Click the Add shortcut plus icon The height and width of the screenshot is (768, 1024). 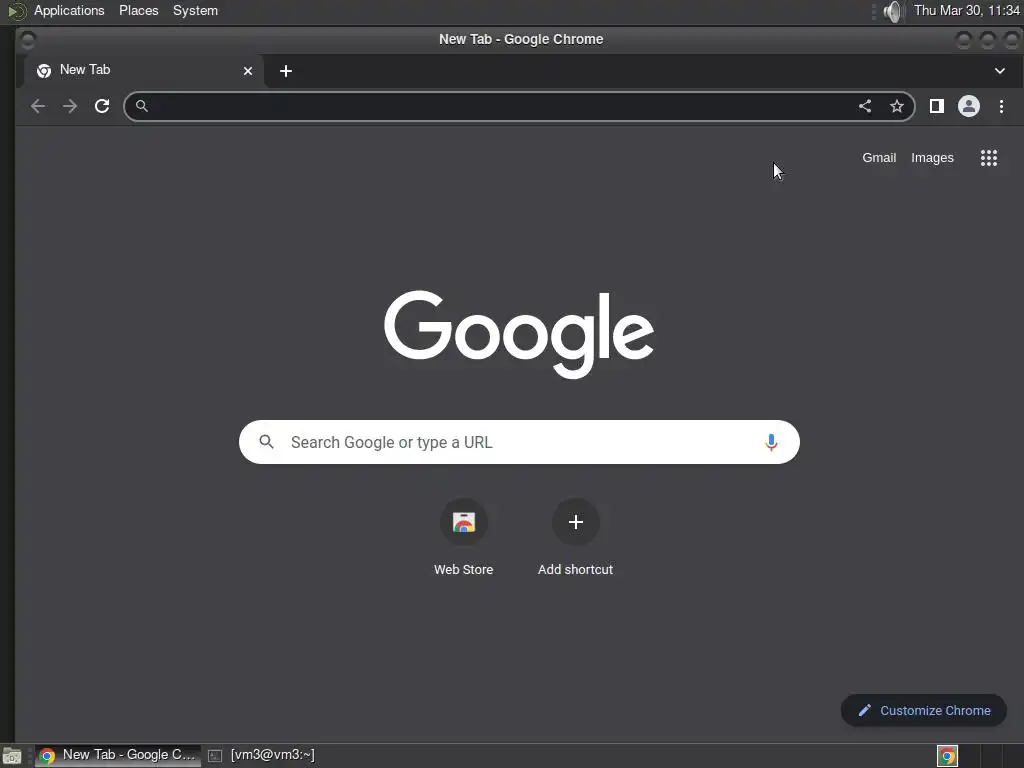(575, 522)
